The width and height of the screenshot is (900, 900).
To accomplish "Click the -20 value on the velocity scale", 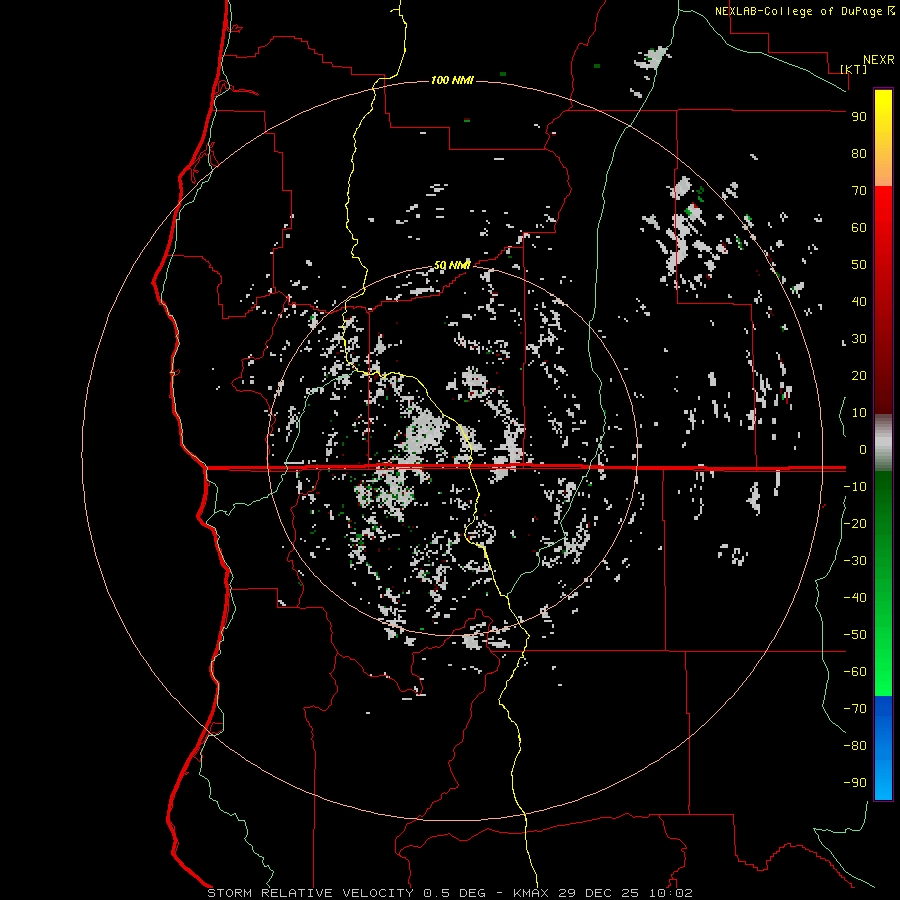I will [x=855, y=523].
